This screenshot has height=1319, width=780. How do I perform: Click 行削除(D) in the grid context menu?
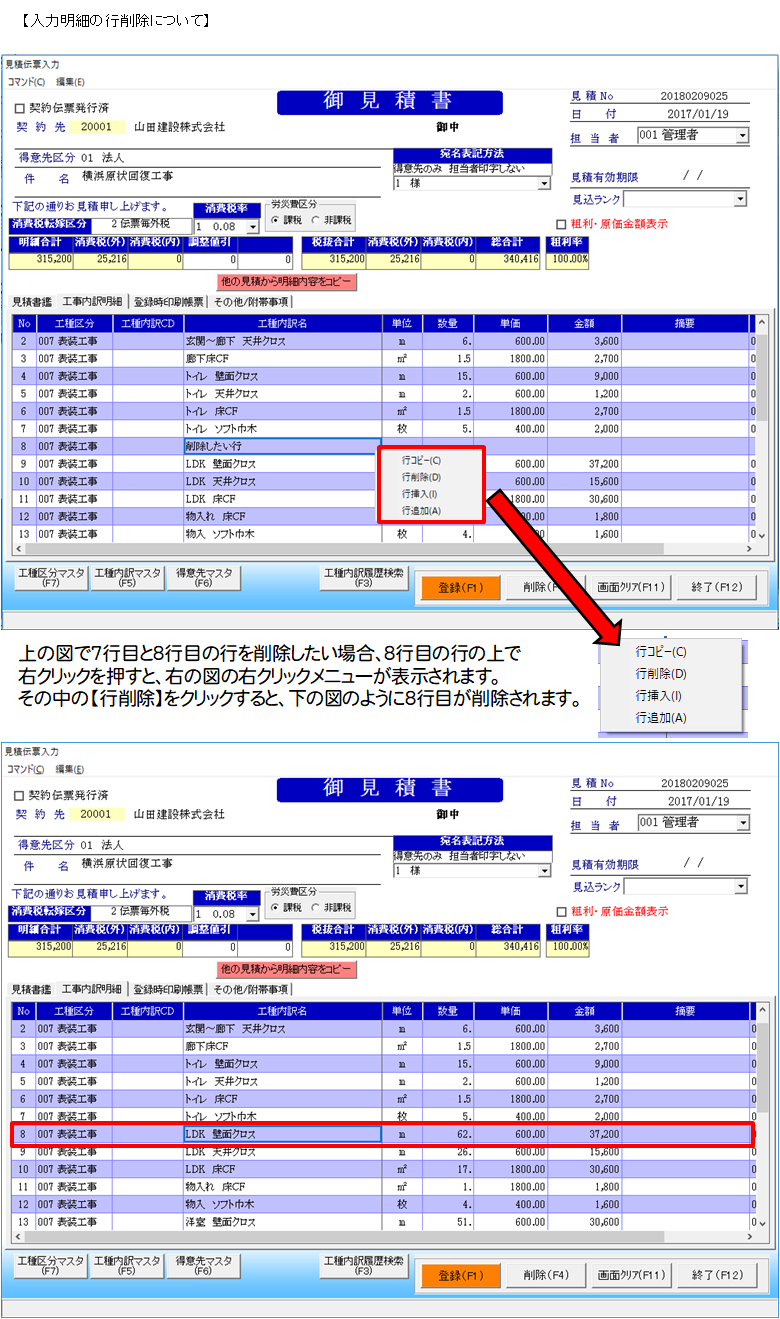pos(421,477)
